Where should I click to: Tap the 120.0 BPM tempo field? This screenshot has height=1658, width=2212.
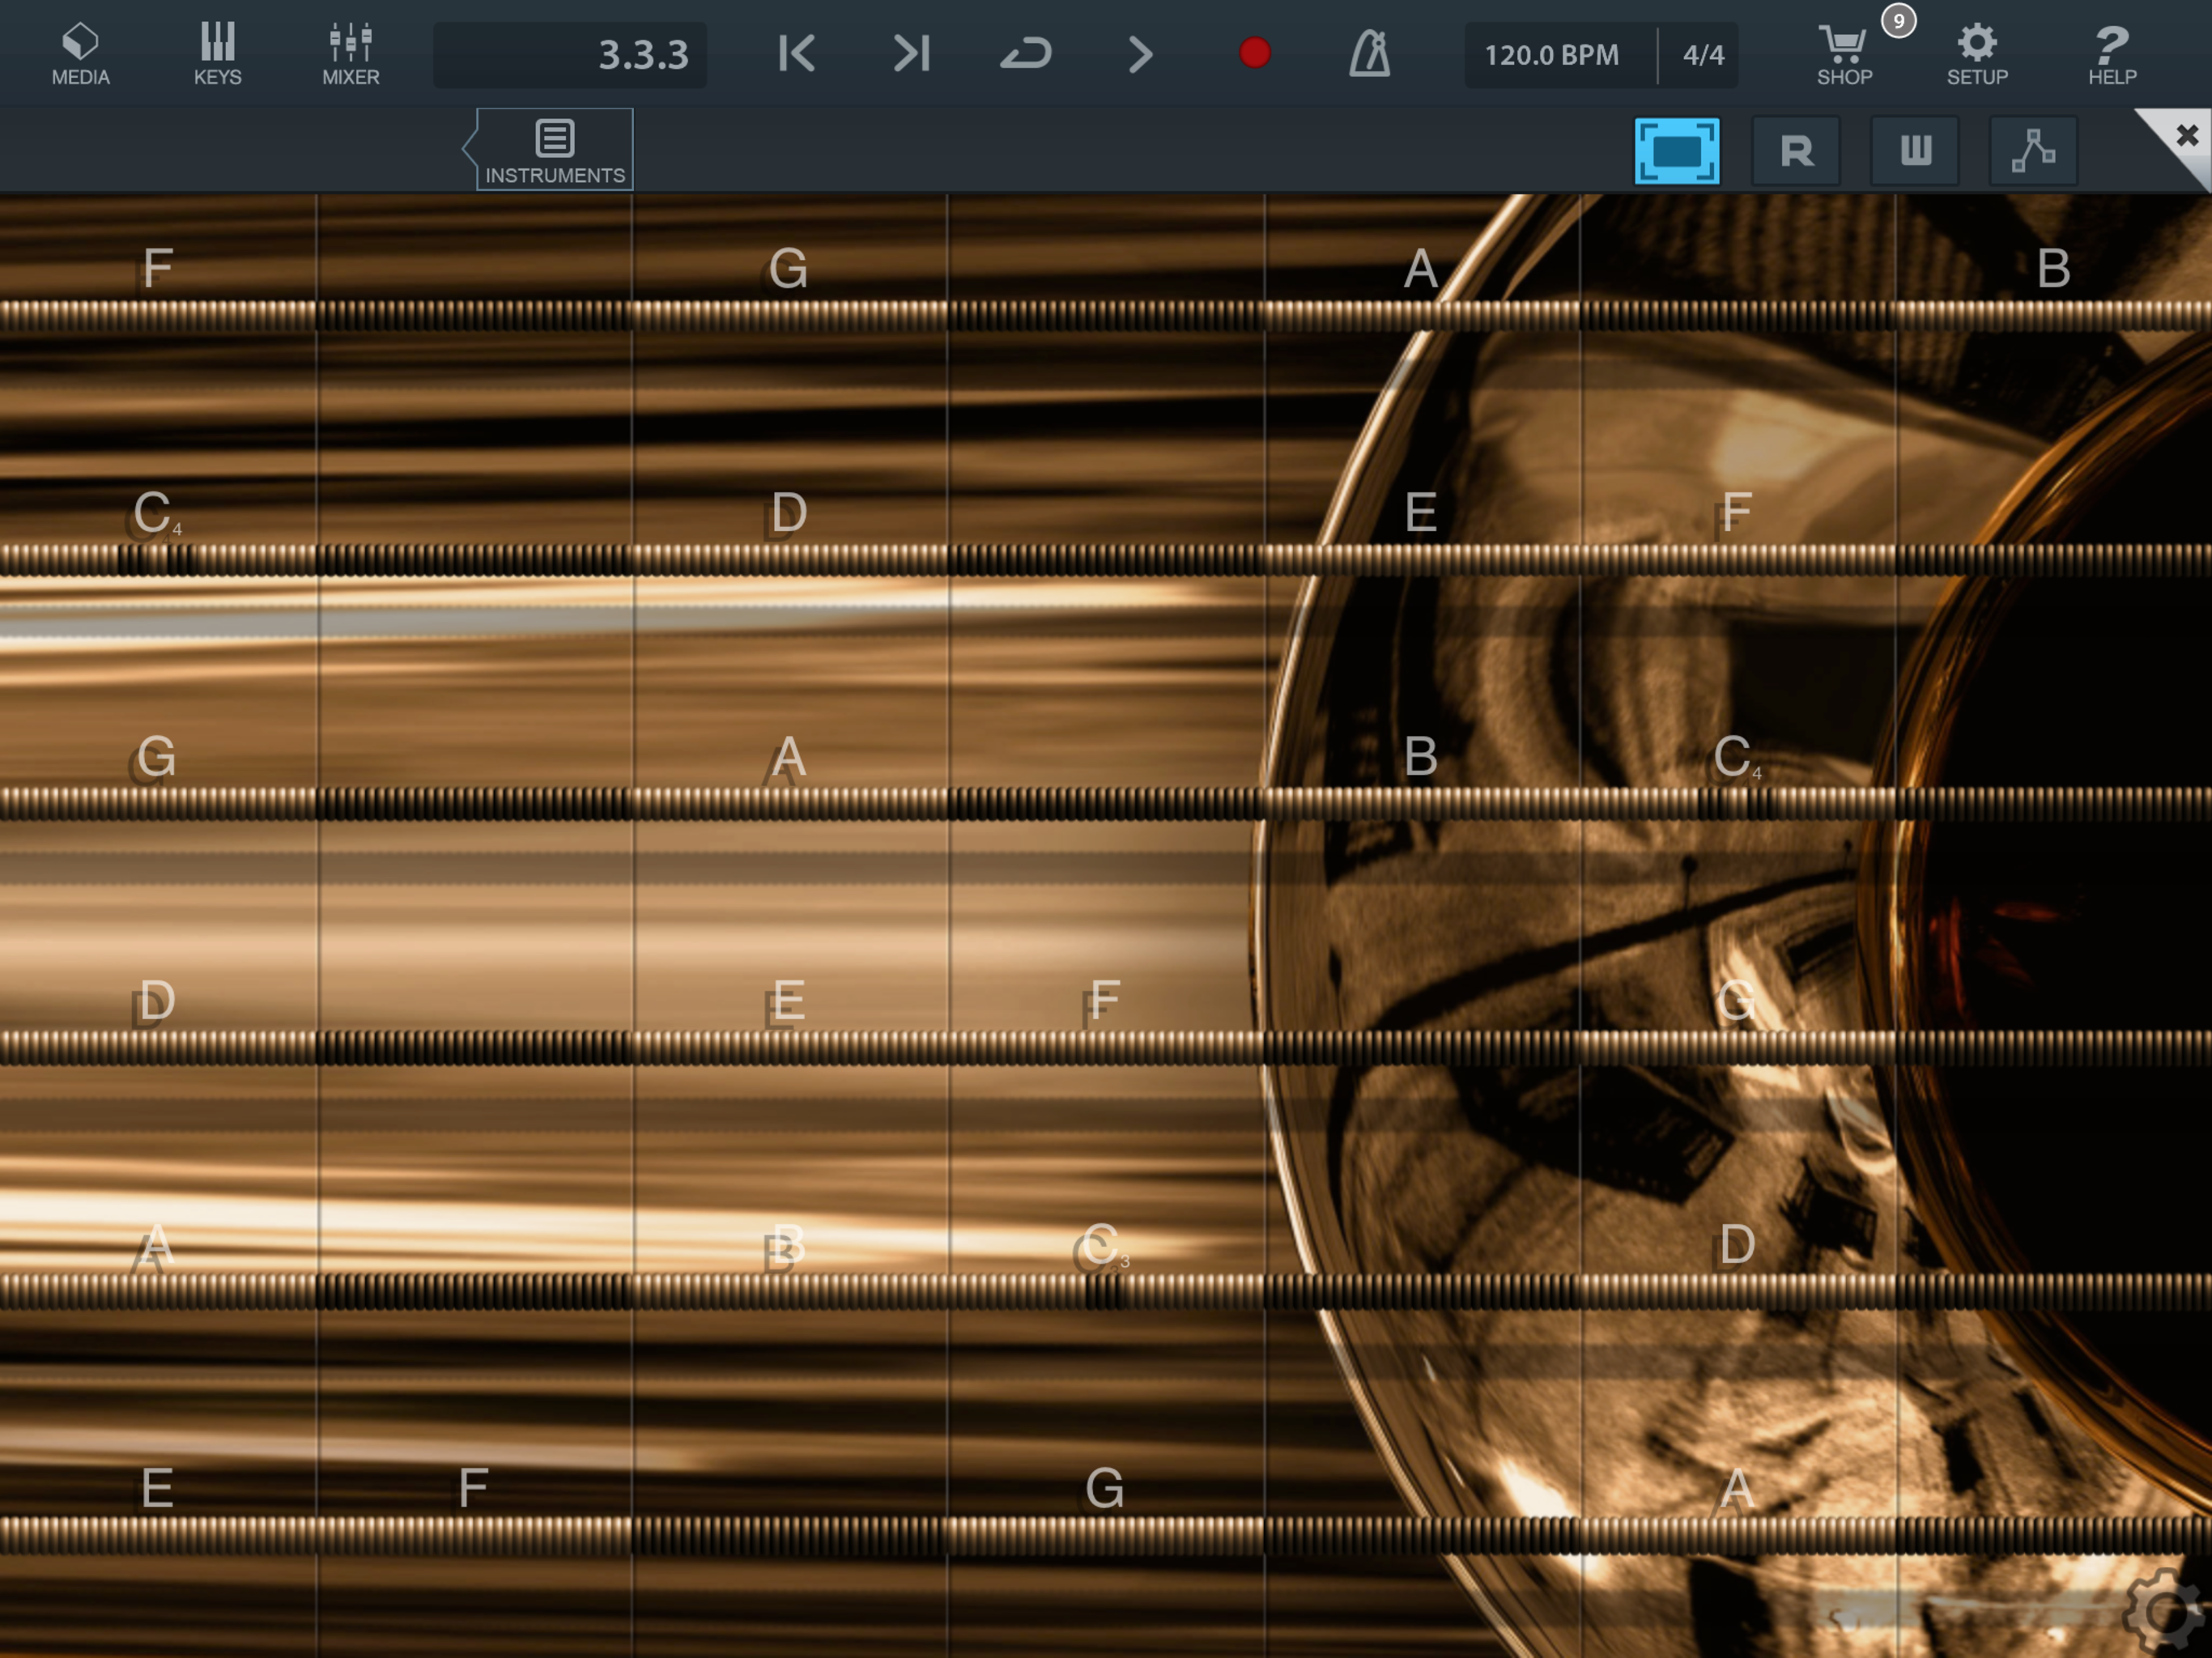(x=1551, y=55)
